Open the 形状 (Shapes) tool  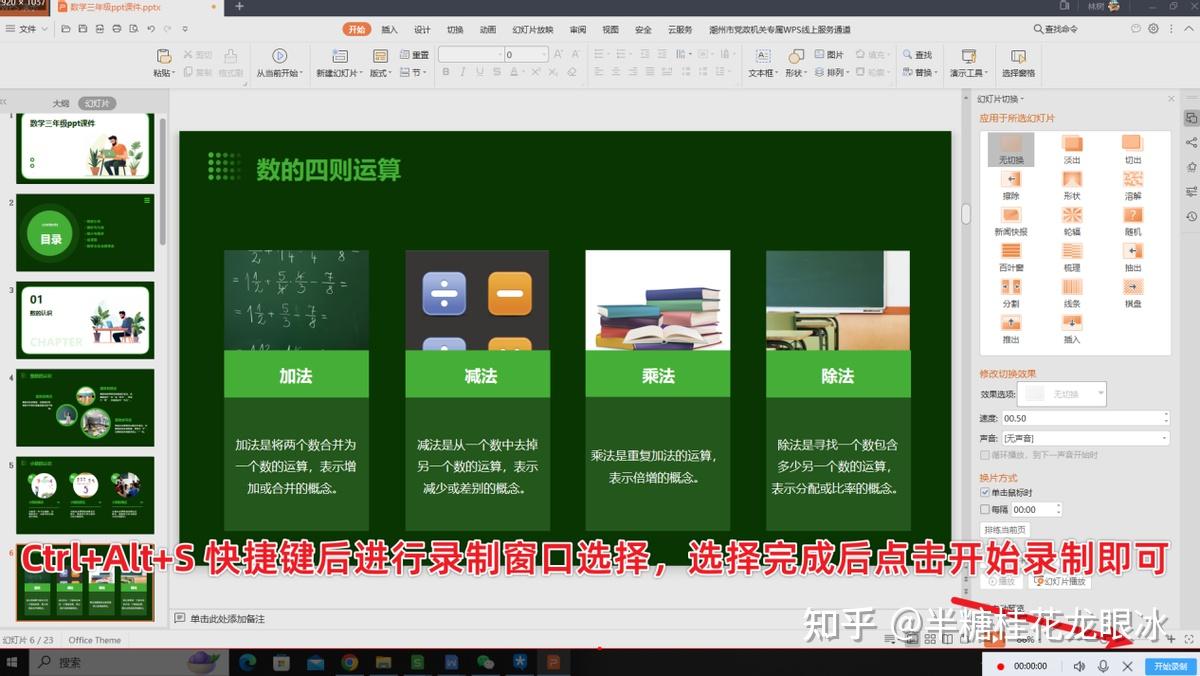(795, 62)
